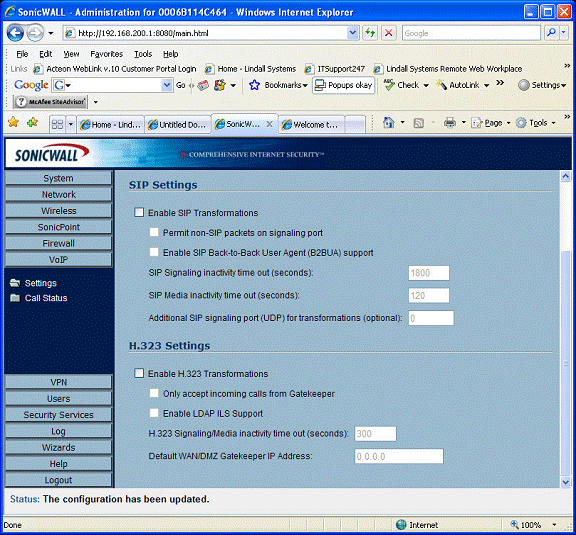Image resolution: width=576 pixels, height=535 pixels.
Task: Open the Home page icon
Action: tap(389, 122)
